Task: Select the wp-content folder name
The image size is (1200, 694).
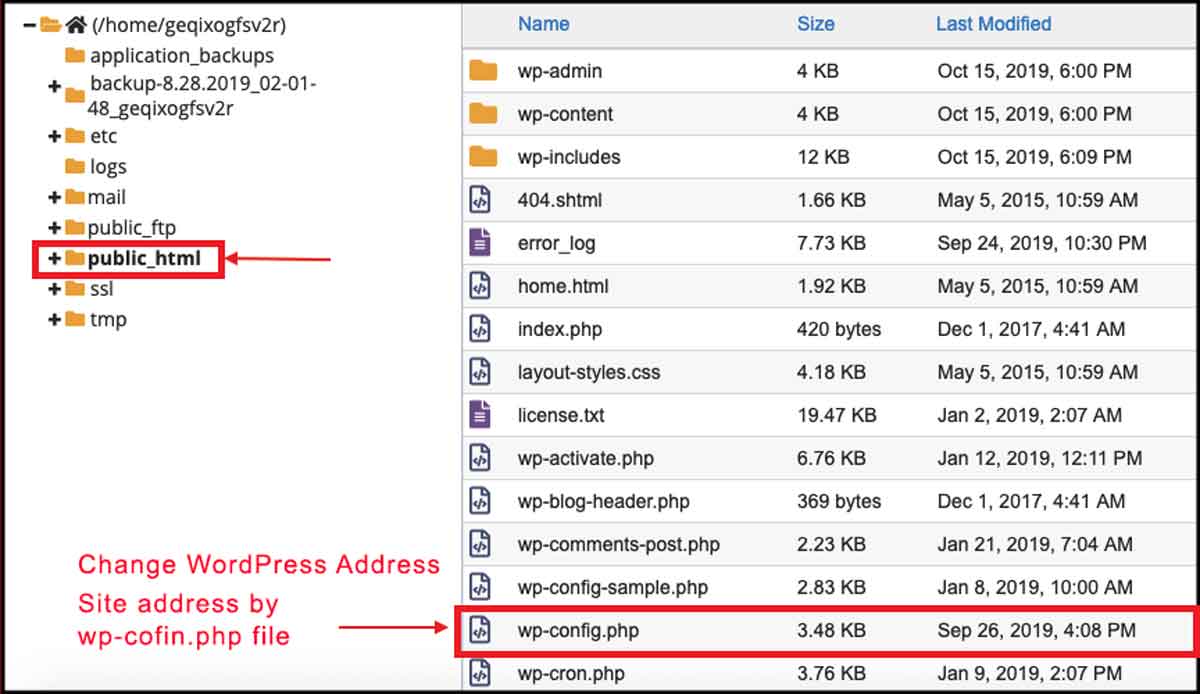Action: coord(566,114)
